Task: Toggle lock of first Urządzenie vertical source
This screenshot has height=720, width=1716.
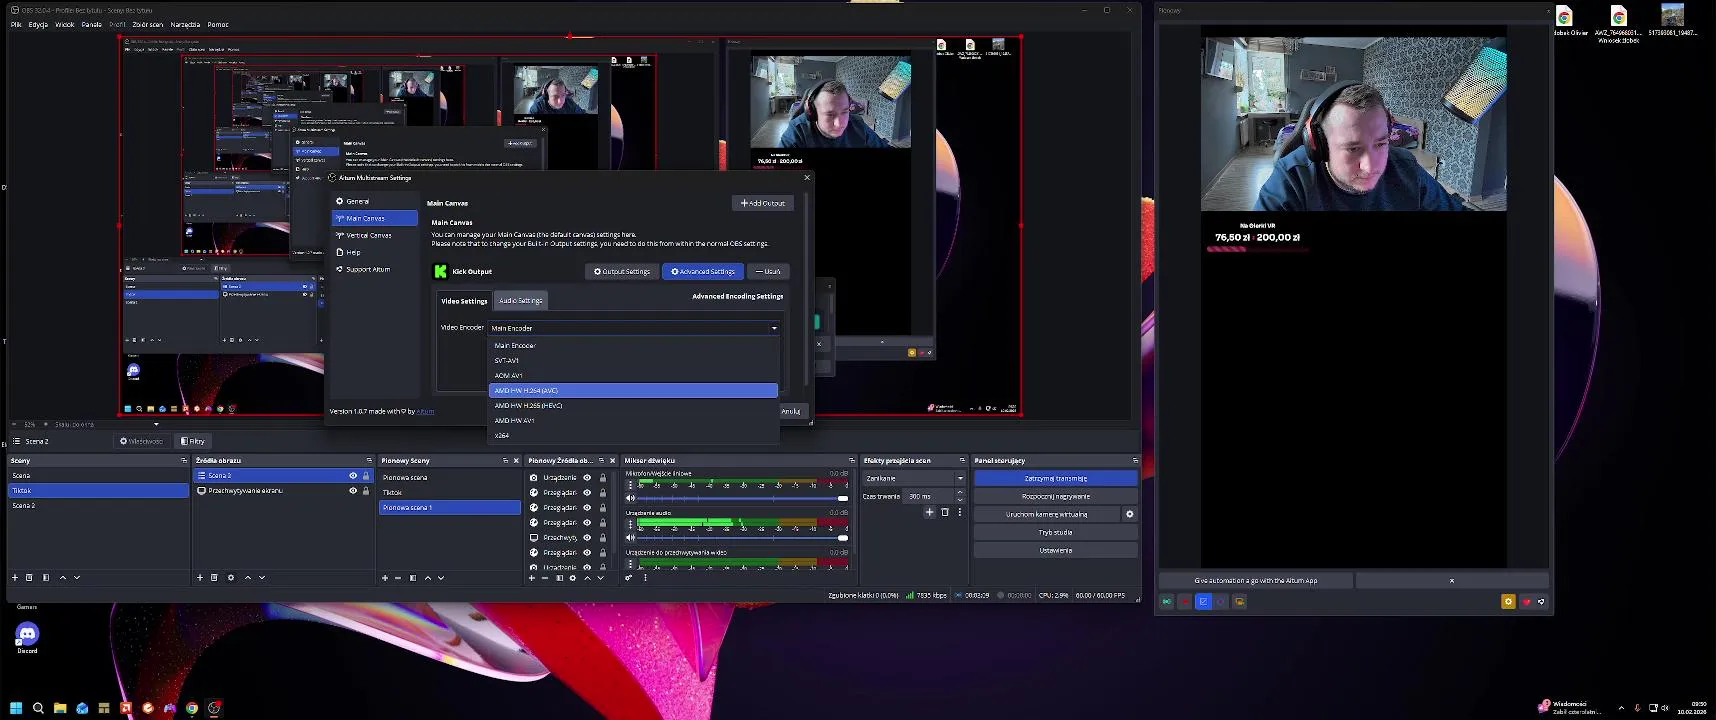Action: tap(602, 478)
